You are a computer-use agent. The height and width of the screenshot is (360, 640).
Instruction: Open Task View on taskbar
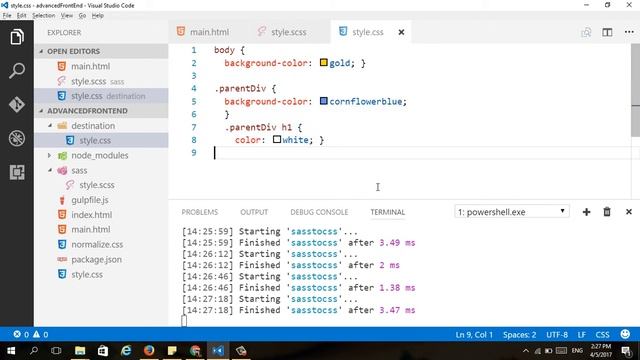[56, 351]
